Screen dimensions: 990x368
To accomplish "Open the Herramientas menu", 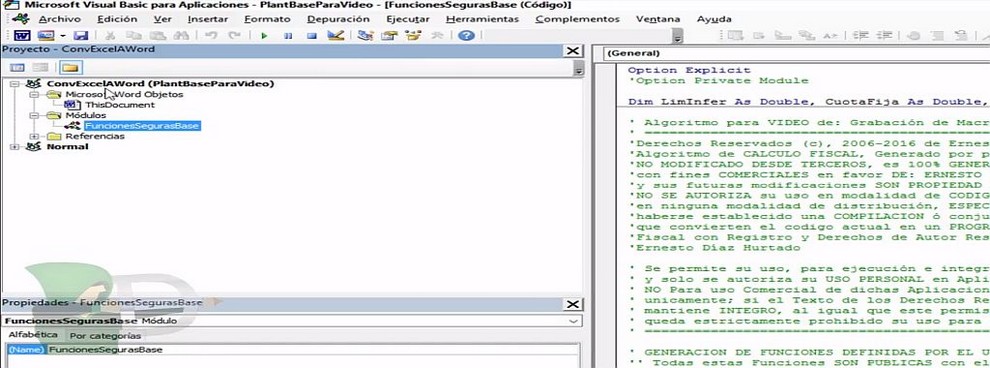I will click(x=482, y=19).
